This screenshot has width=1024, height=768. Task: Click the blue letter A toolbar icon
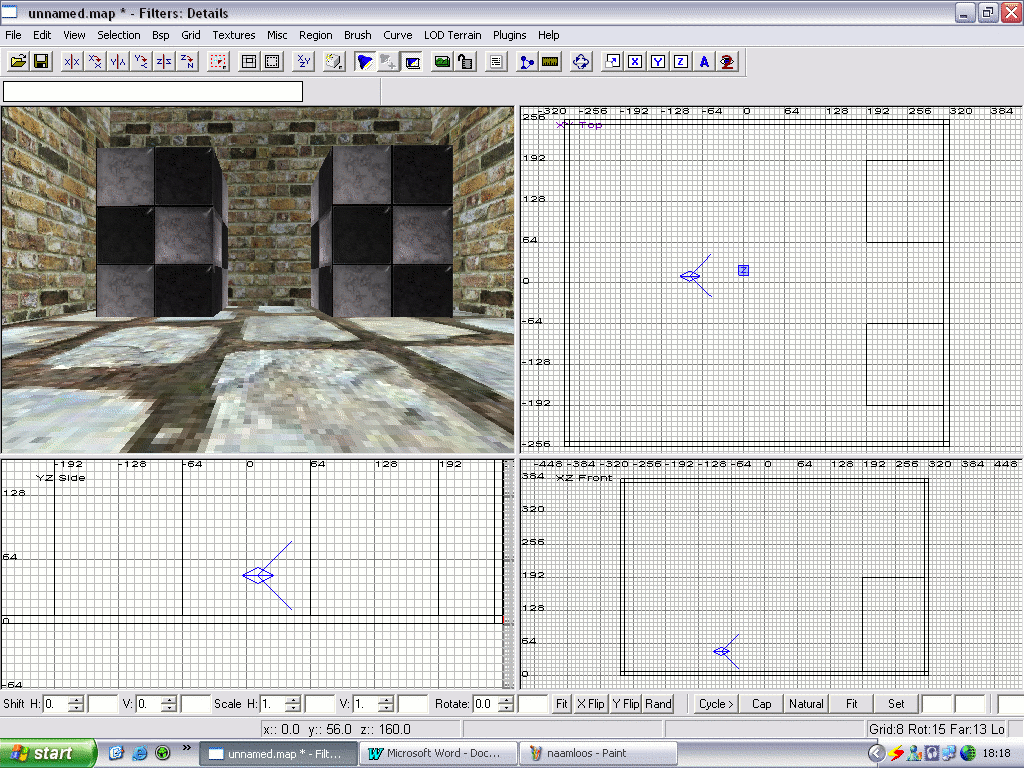pos(704,62)
